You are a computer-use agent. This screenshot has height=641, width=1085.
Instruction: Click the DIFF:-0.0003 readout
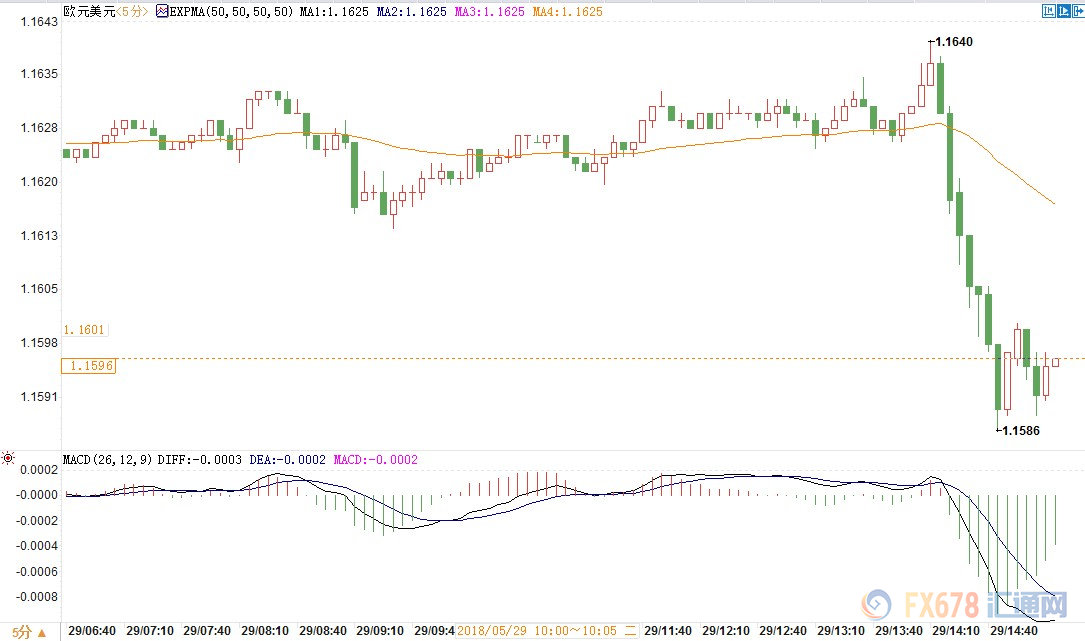(200, 460)
